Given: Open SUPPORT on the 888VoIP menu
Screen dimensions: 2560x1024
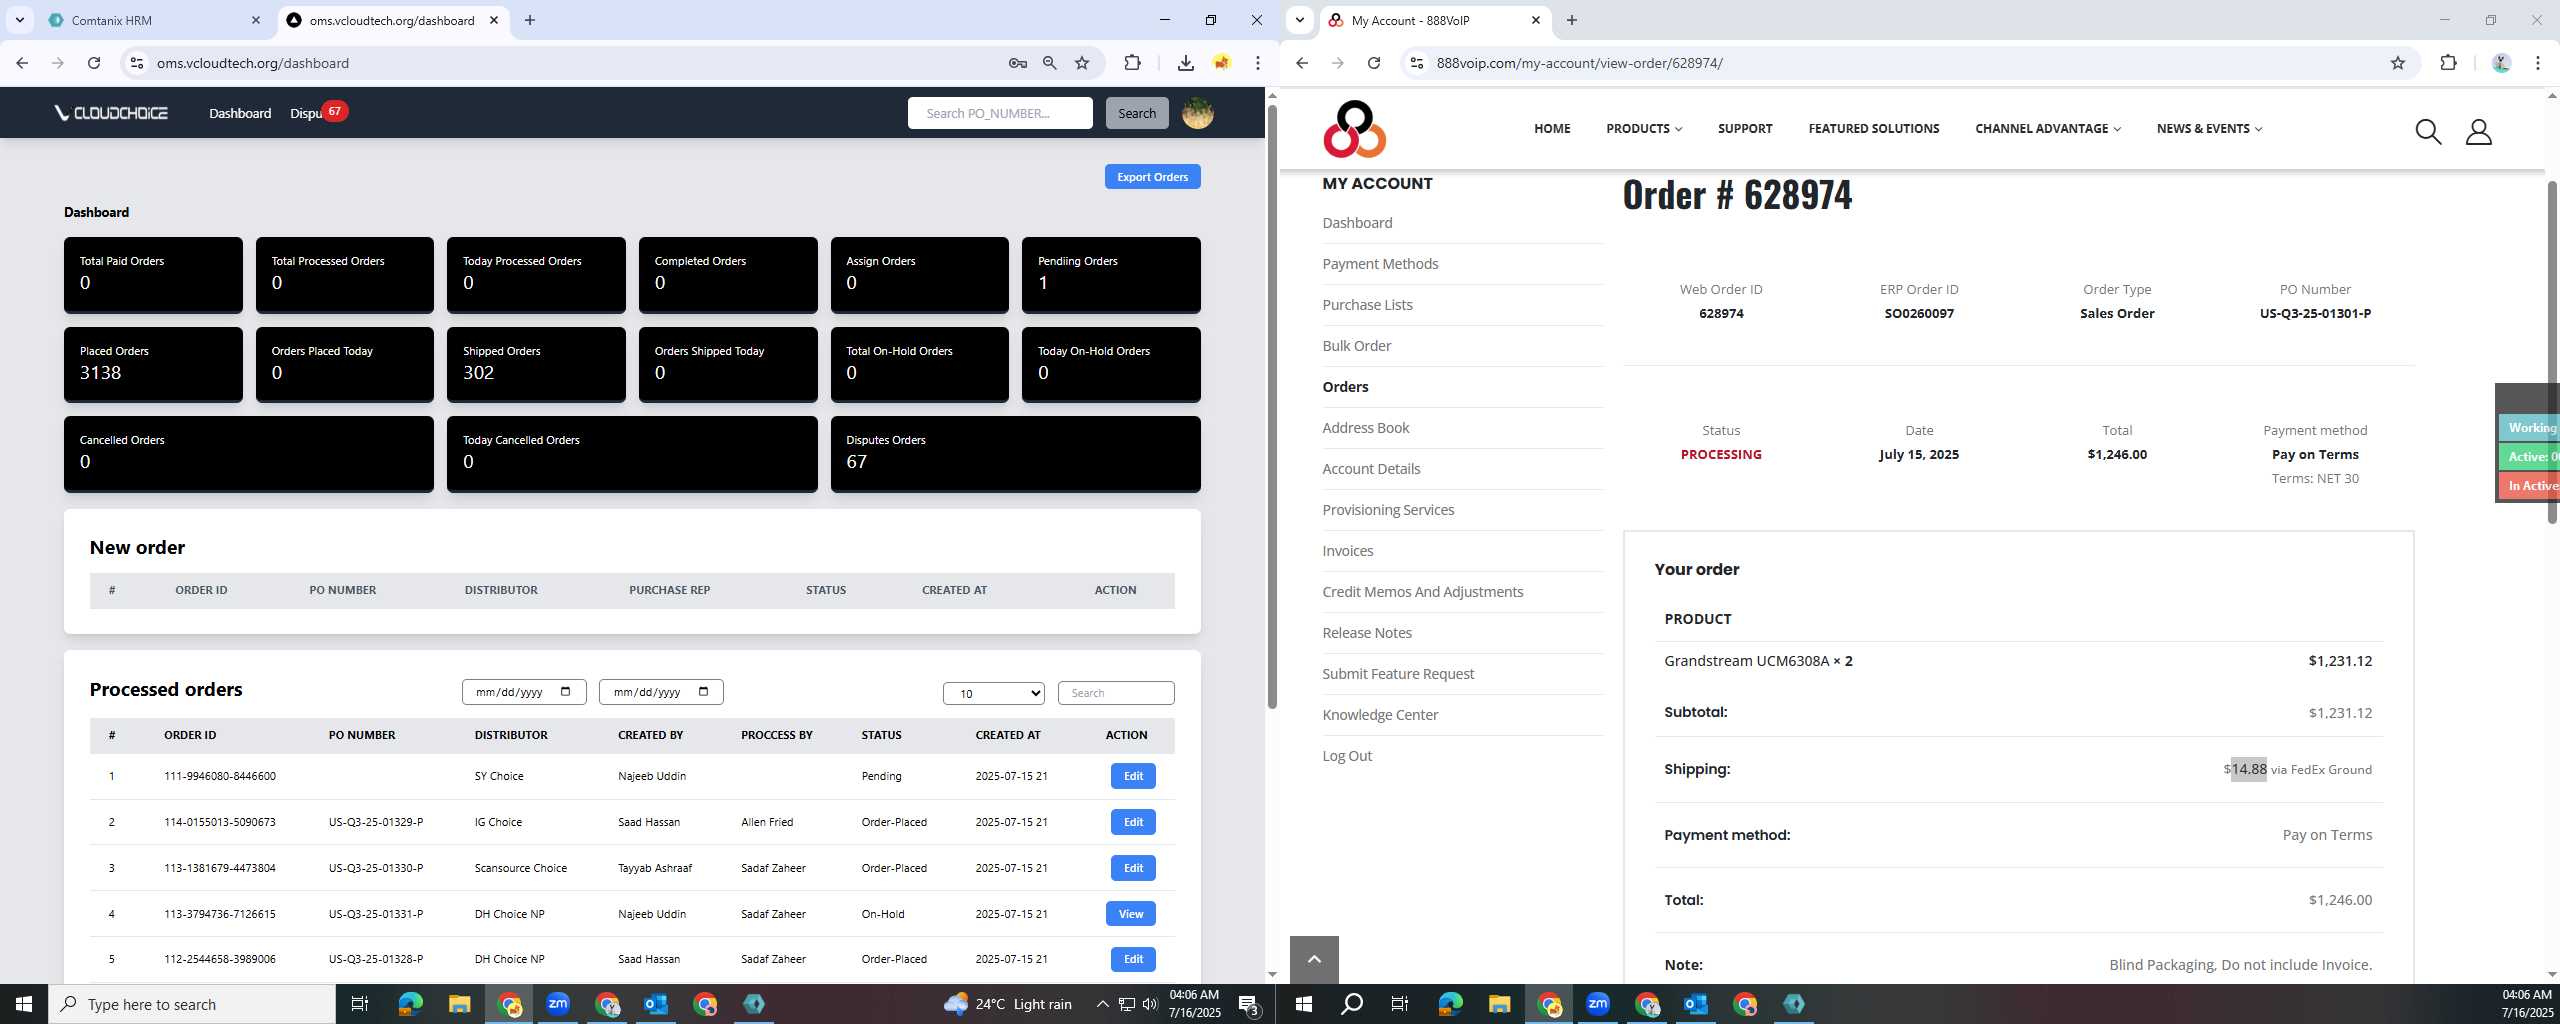Looking at the screenshot, I should coord(1745,129).
